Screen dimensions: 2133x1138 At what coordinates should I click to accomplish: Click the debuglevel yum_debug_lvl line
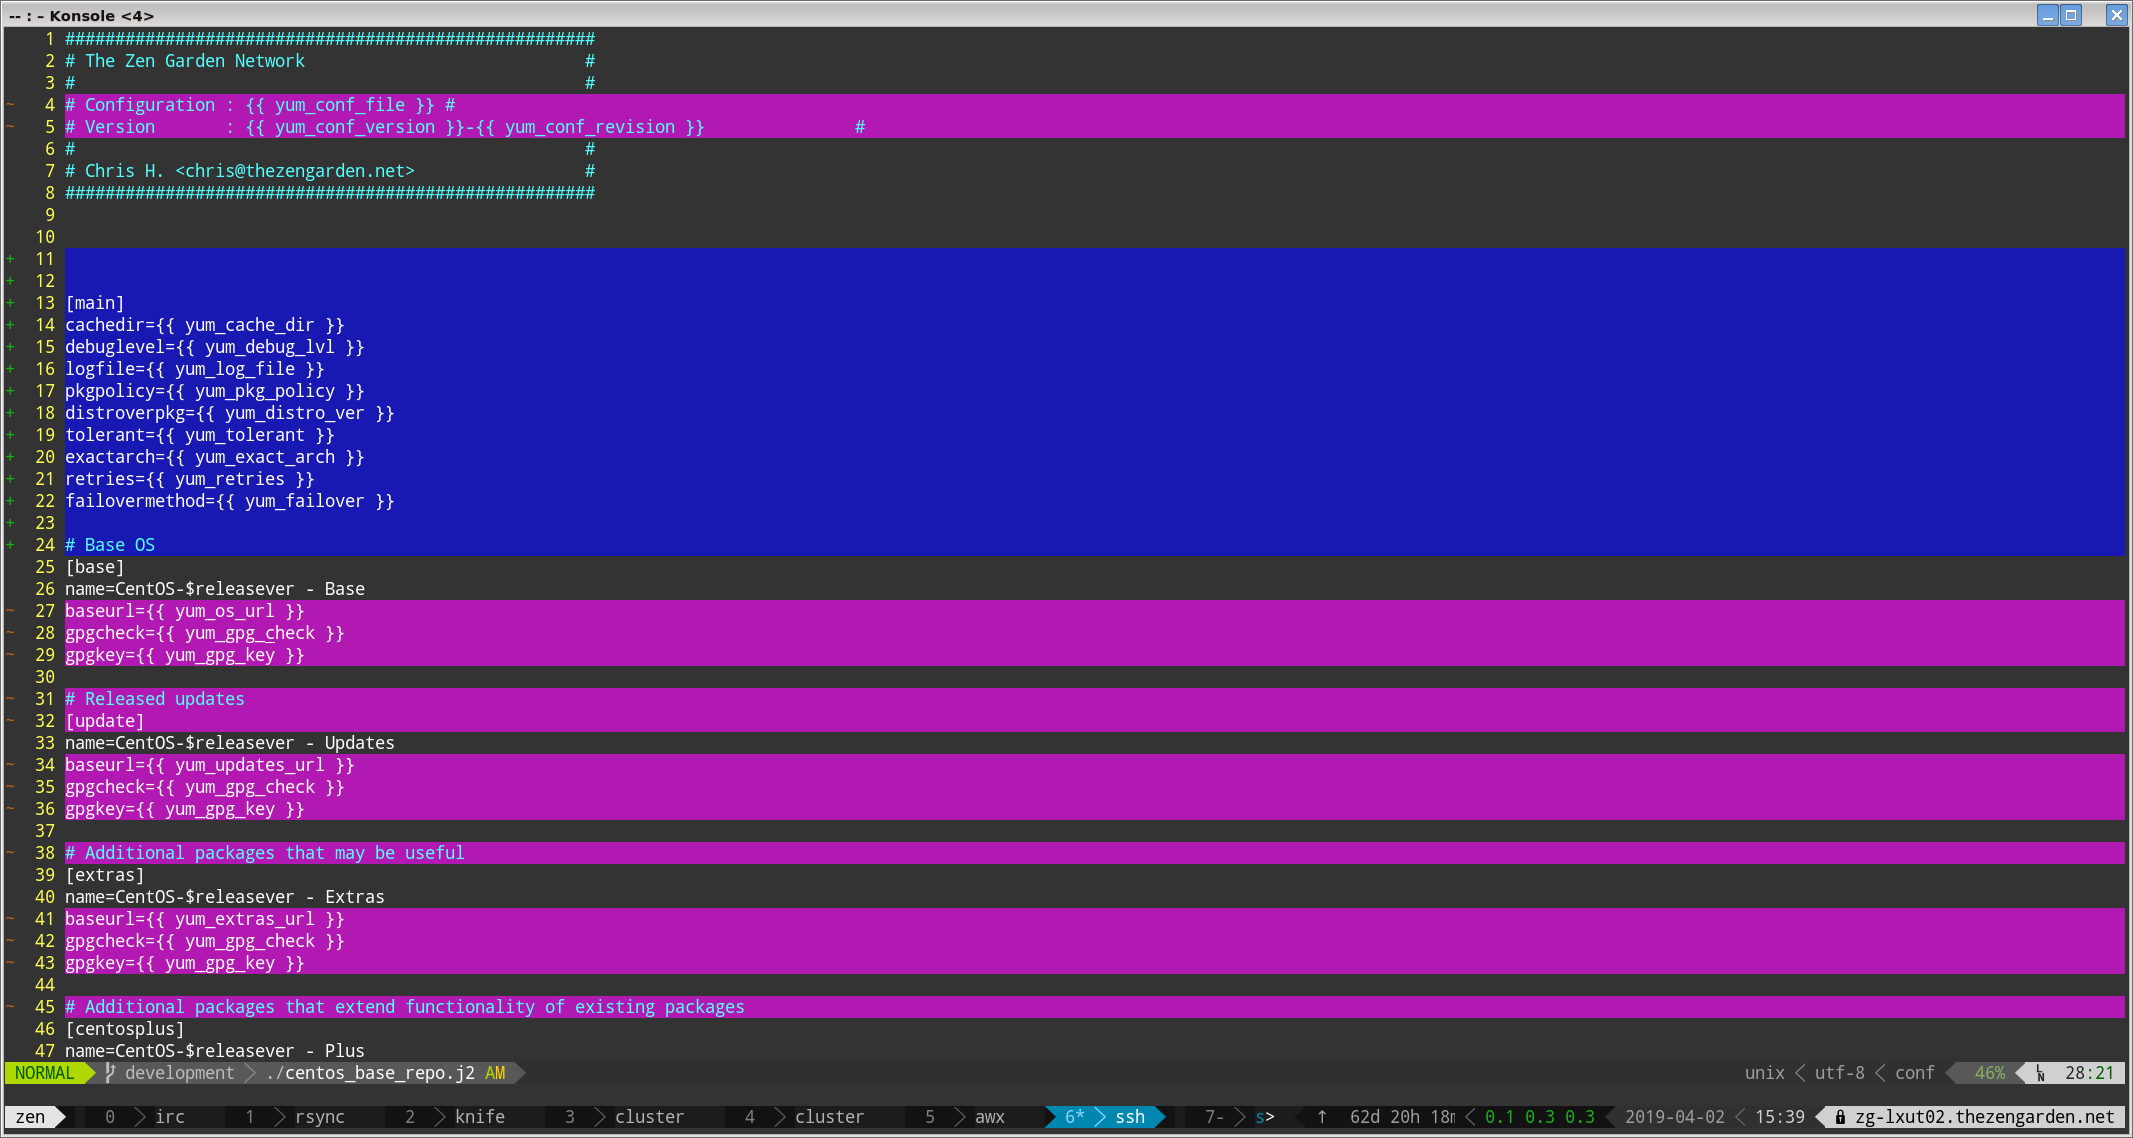pos(215,347)
